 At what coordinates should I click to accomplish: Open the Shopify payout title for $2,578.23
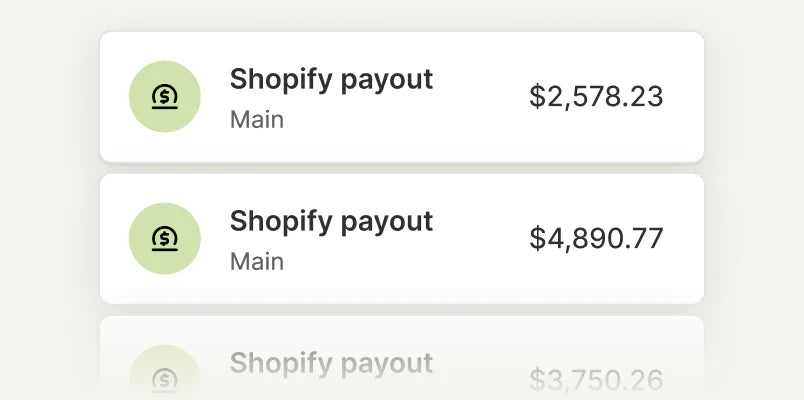click(331, 79)
